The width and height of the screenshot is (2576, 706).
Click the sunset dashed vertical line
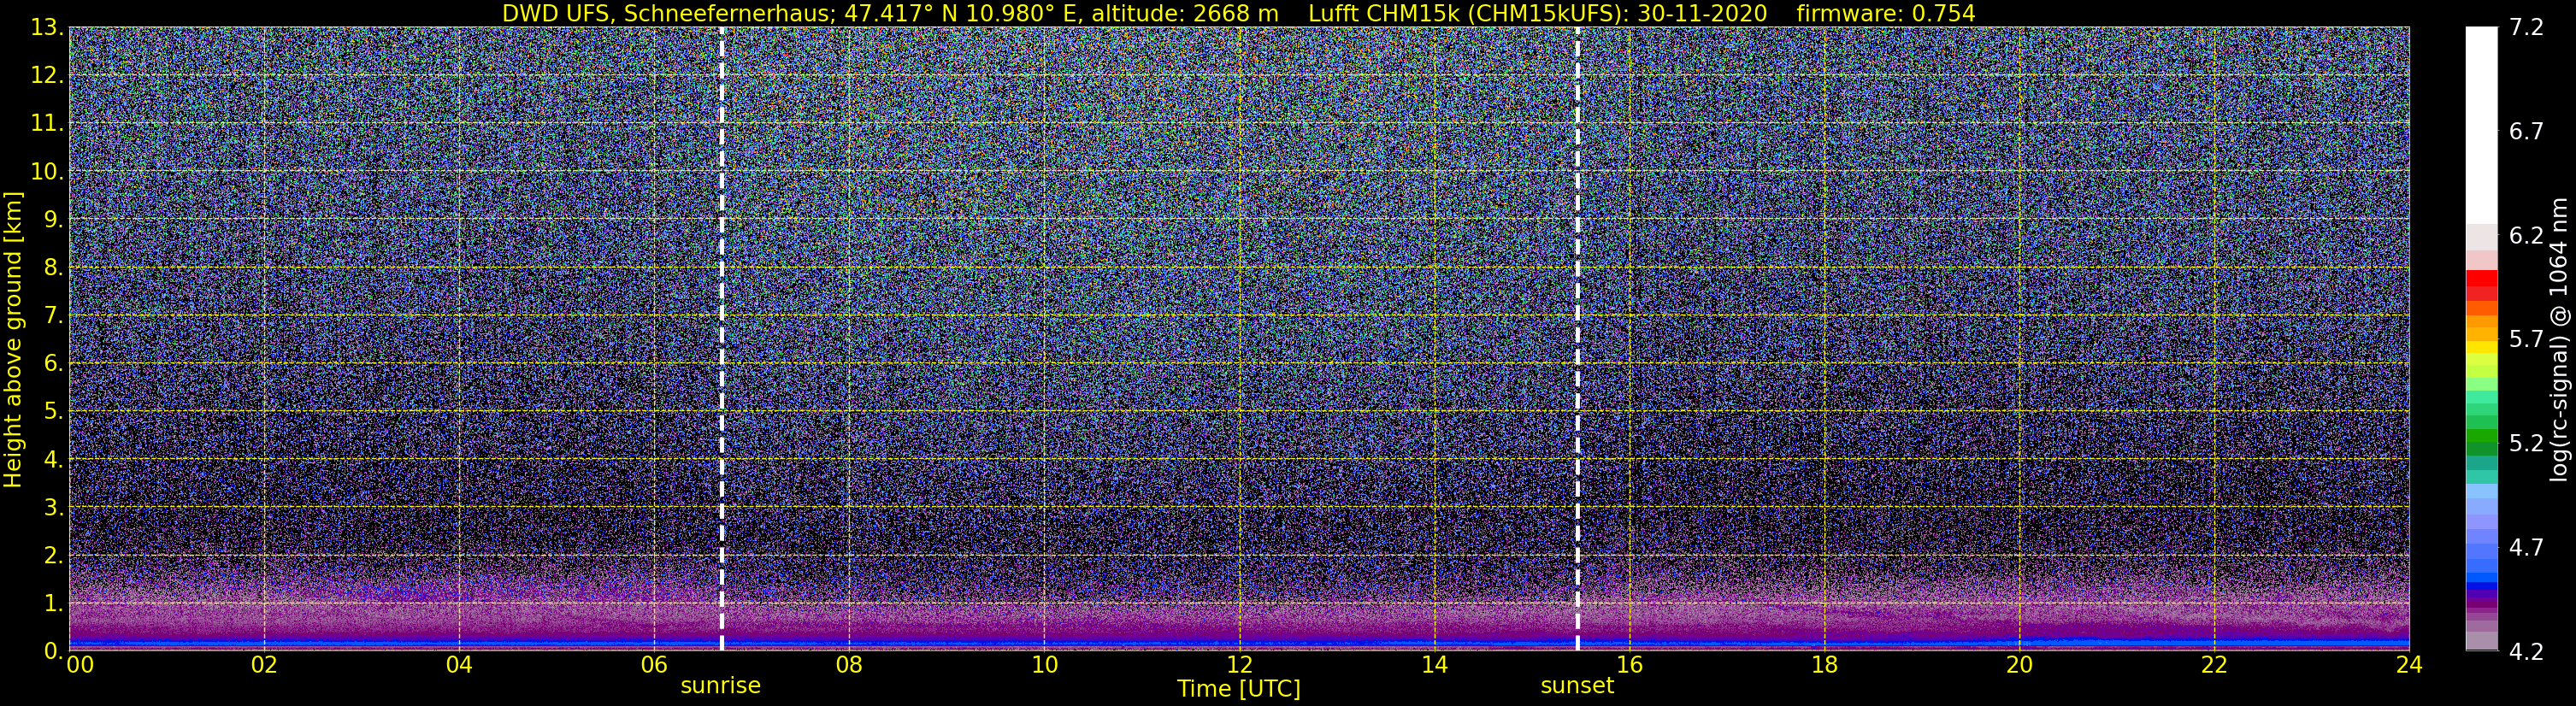click(x=1577, y=339)
